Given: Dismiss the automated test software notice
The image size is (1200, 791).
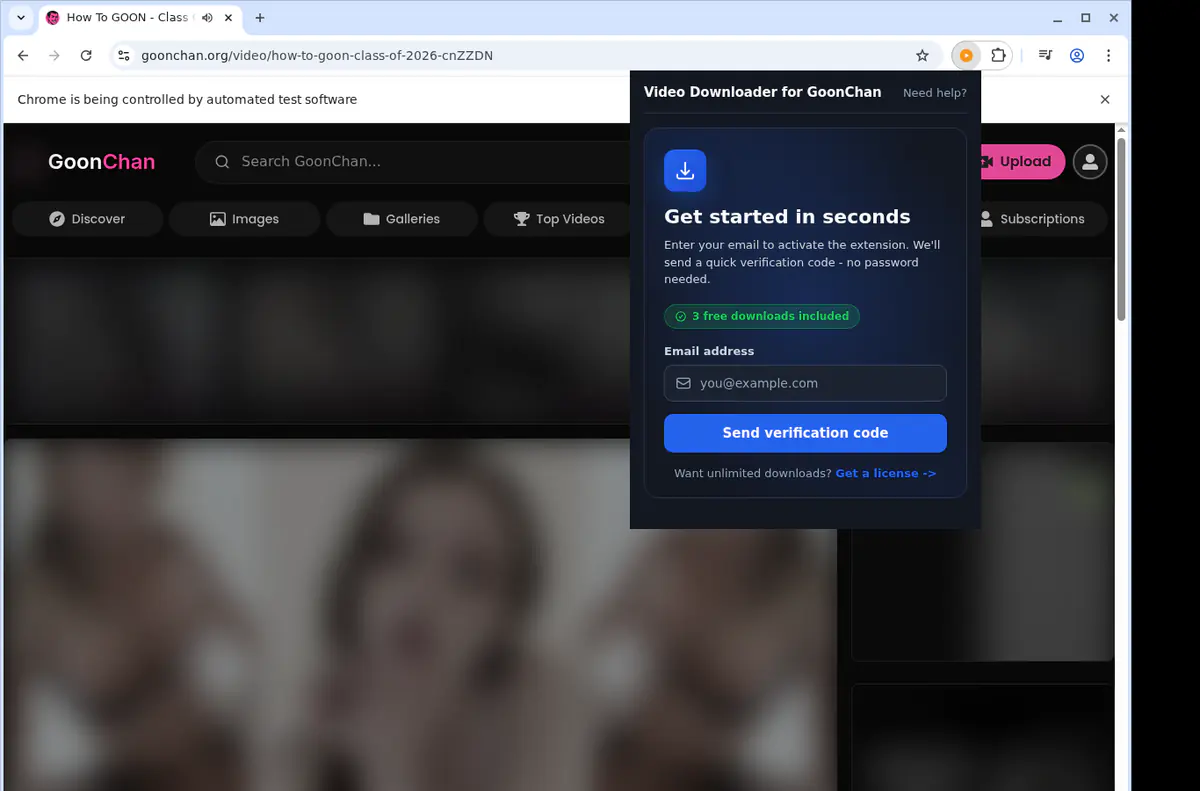Looking at the screenshot, I should pyautogui.click(x=1105, y=100).
